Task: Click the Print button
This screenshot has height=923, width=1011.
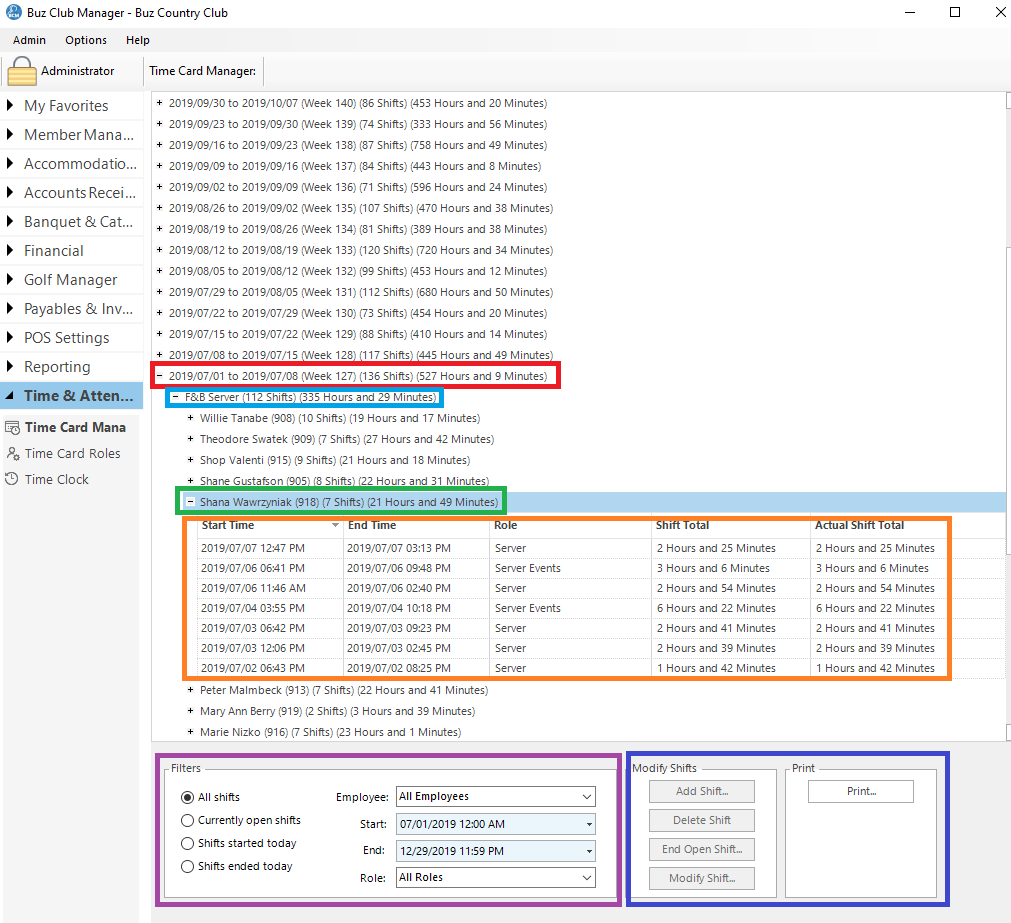Action: click(x=860, y=791)
